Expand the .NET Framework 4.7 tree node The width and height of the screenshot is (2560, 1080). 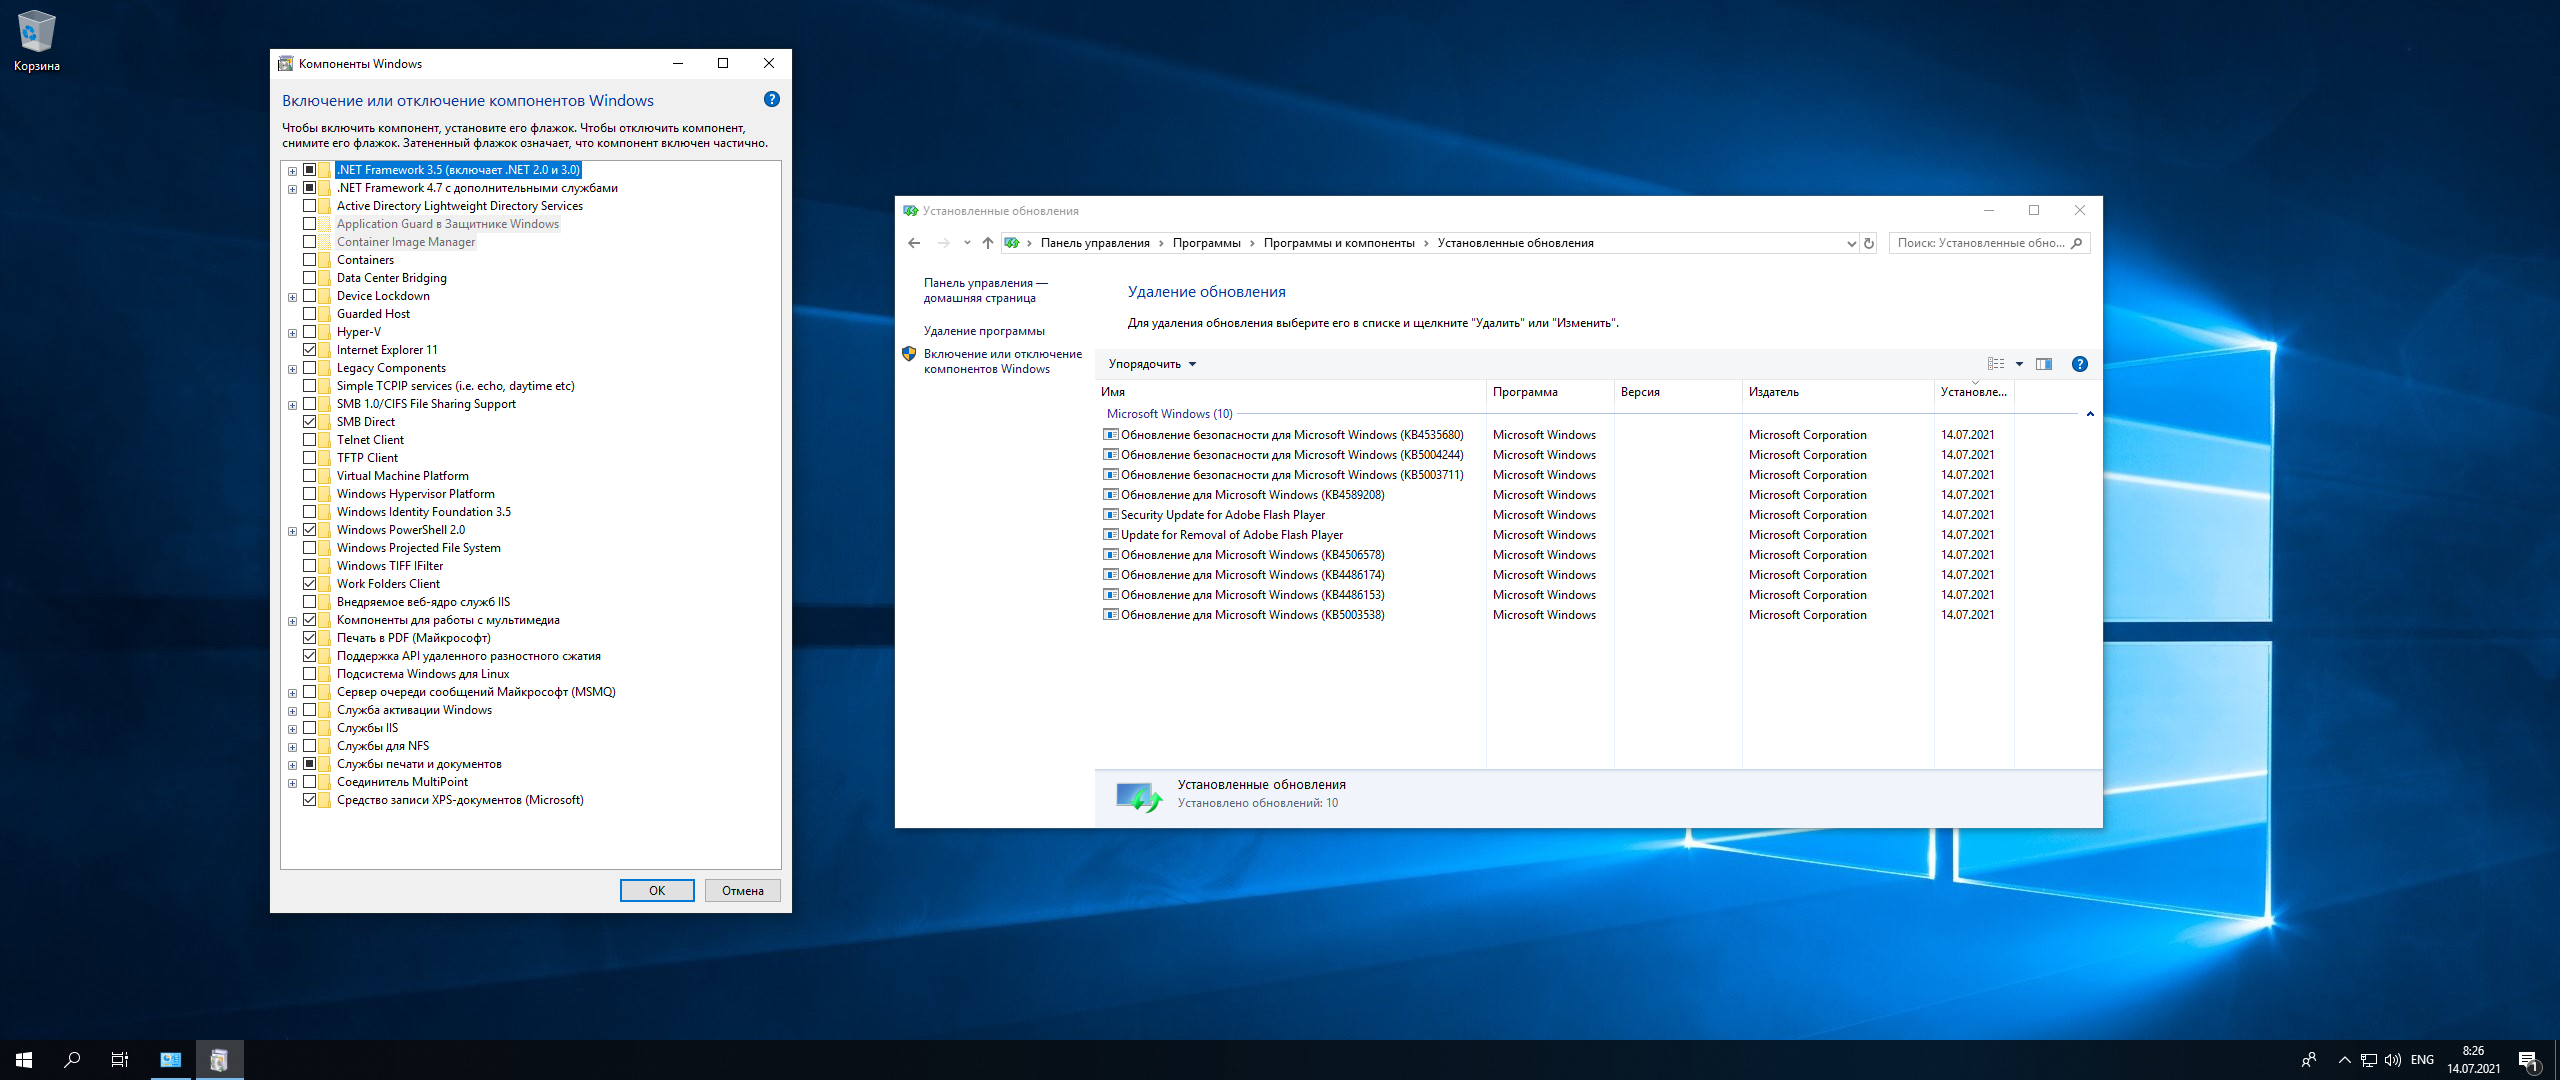(x=292, y=189)
